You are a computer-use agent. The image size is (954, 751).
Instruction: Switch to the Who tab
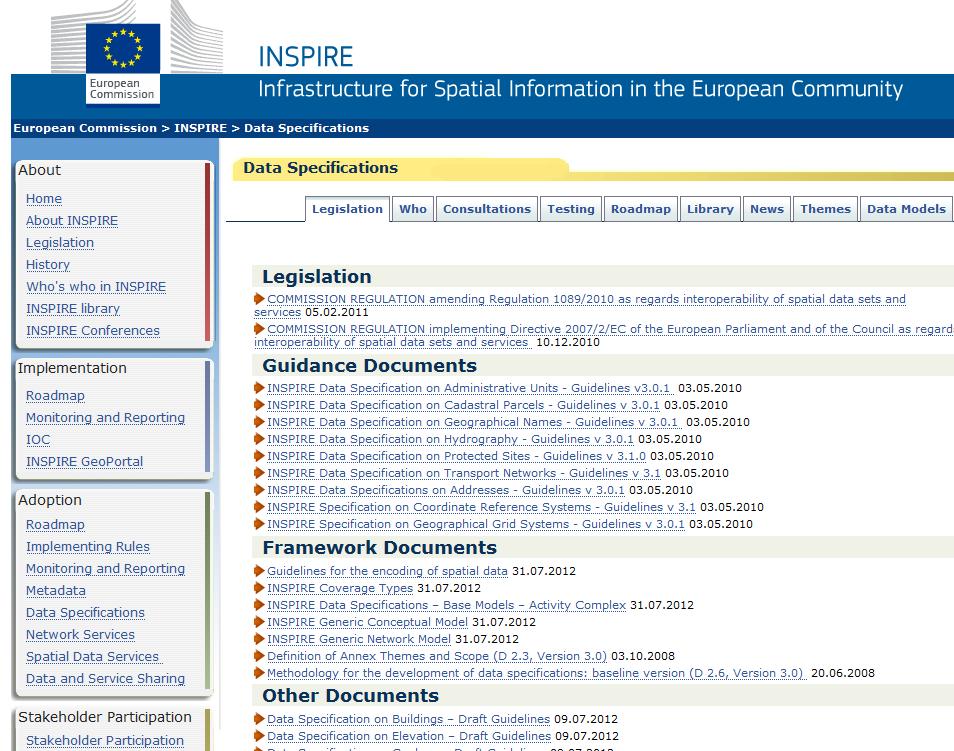tap(413, 209)
